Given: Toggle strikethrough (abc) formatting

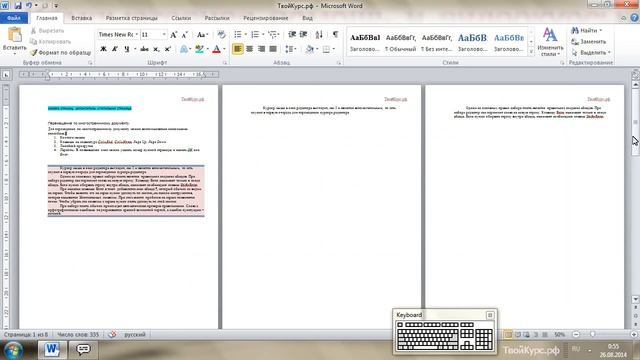Looking at the screenshot, I should (x=144, y=49).
